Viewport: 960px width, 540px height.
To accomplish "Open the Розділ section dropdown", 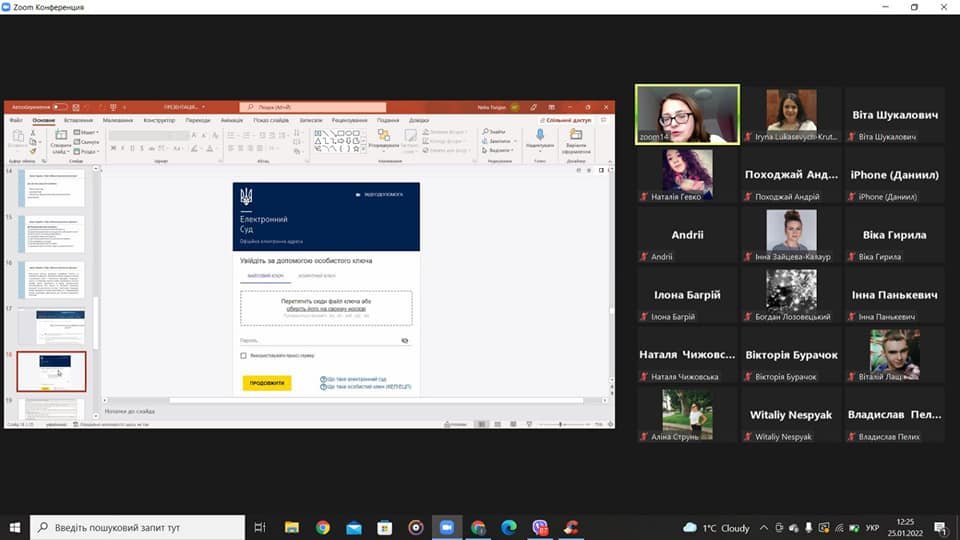I will point(86,151).
